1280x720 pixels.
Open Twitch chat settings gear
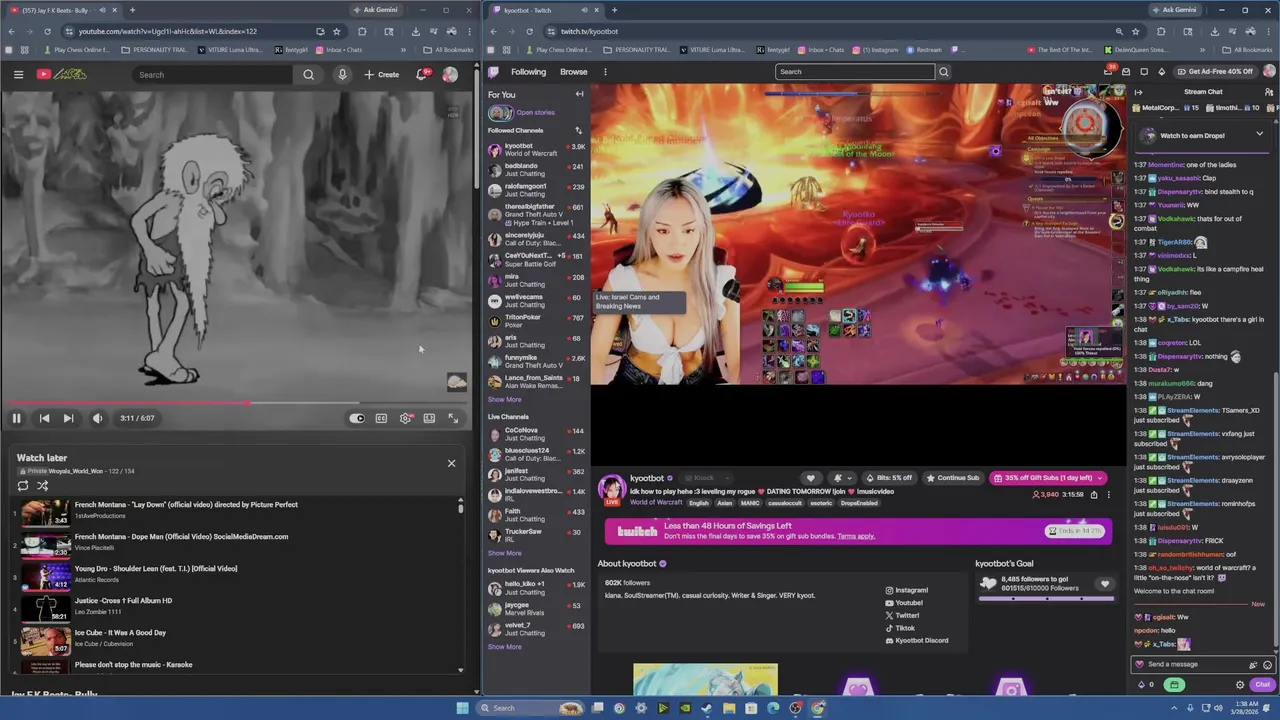[x=1240, y=685]
